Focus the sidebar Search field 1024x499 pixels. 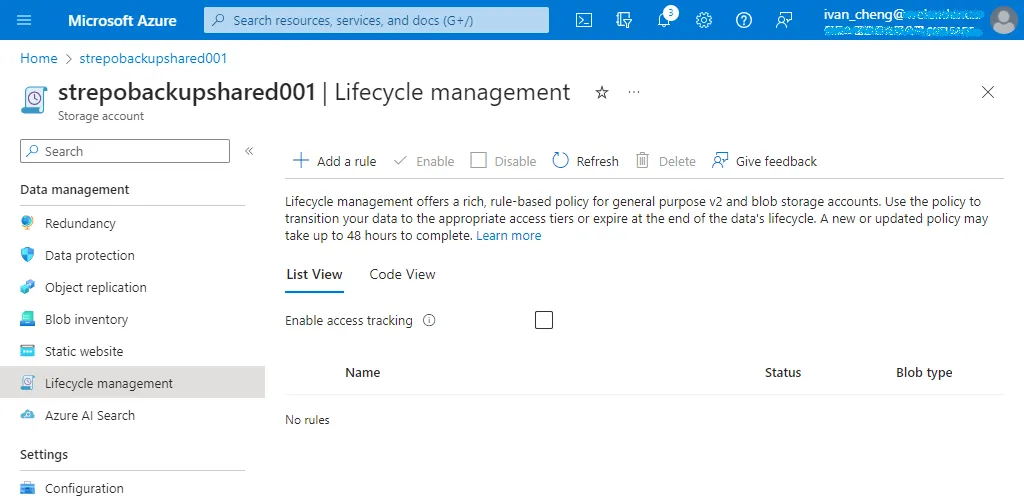[125, 151]
